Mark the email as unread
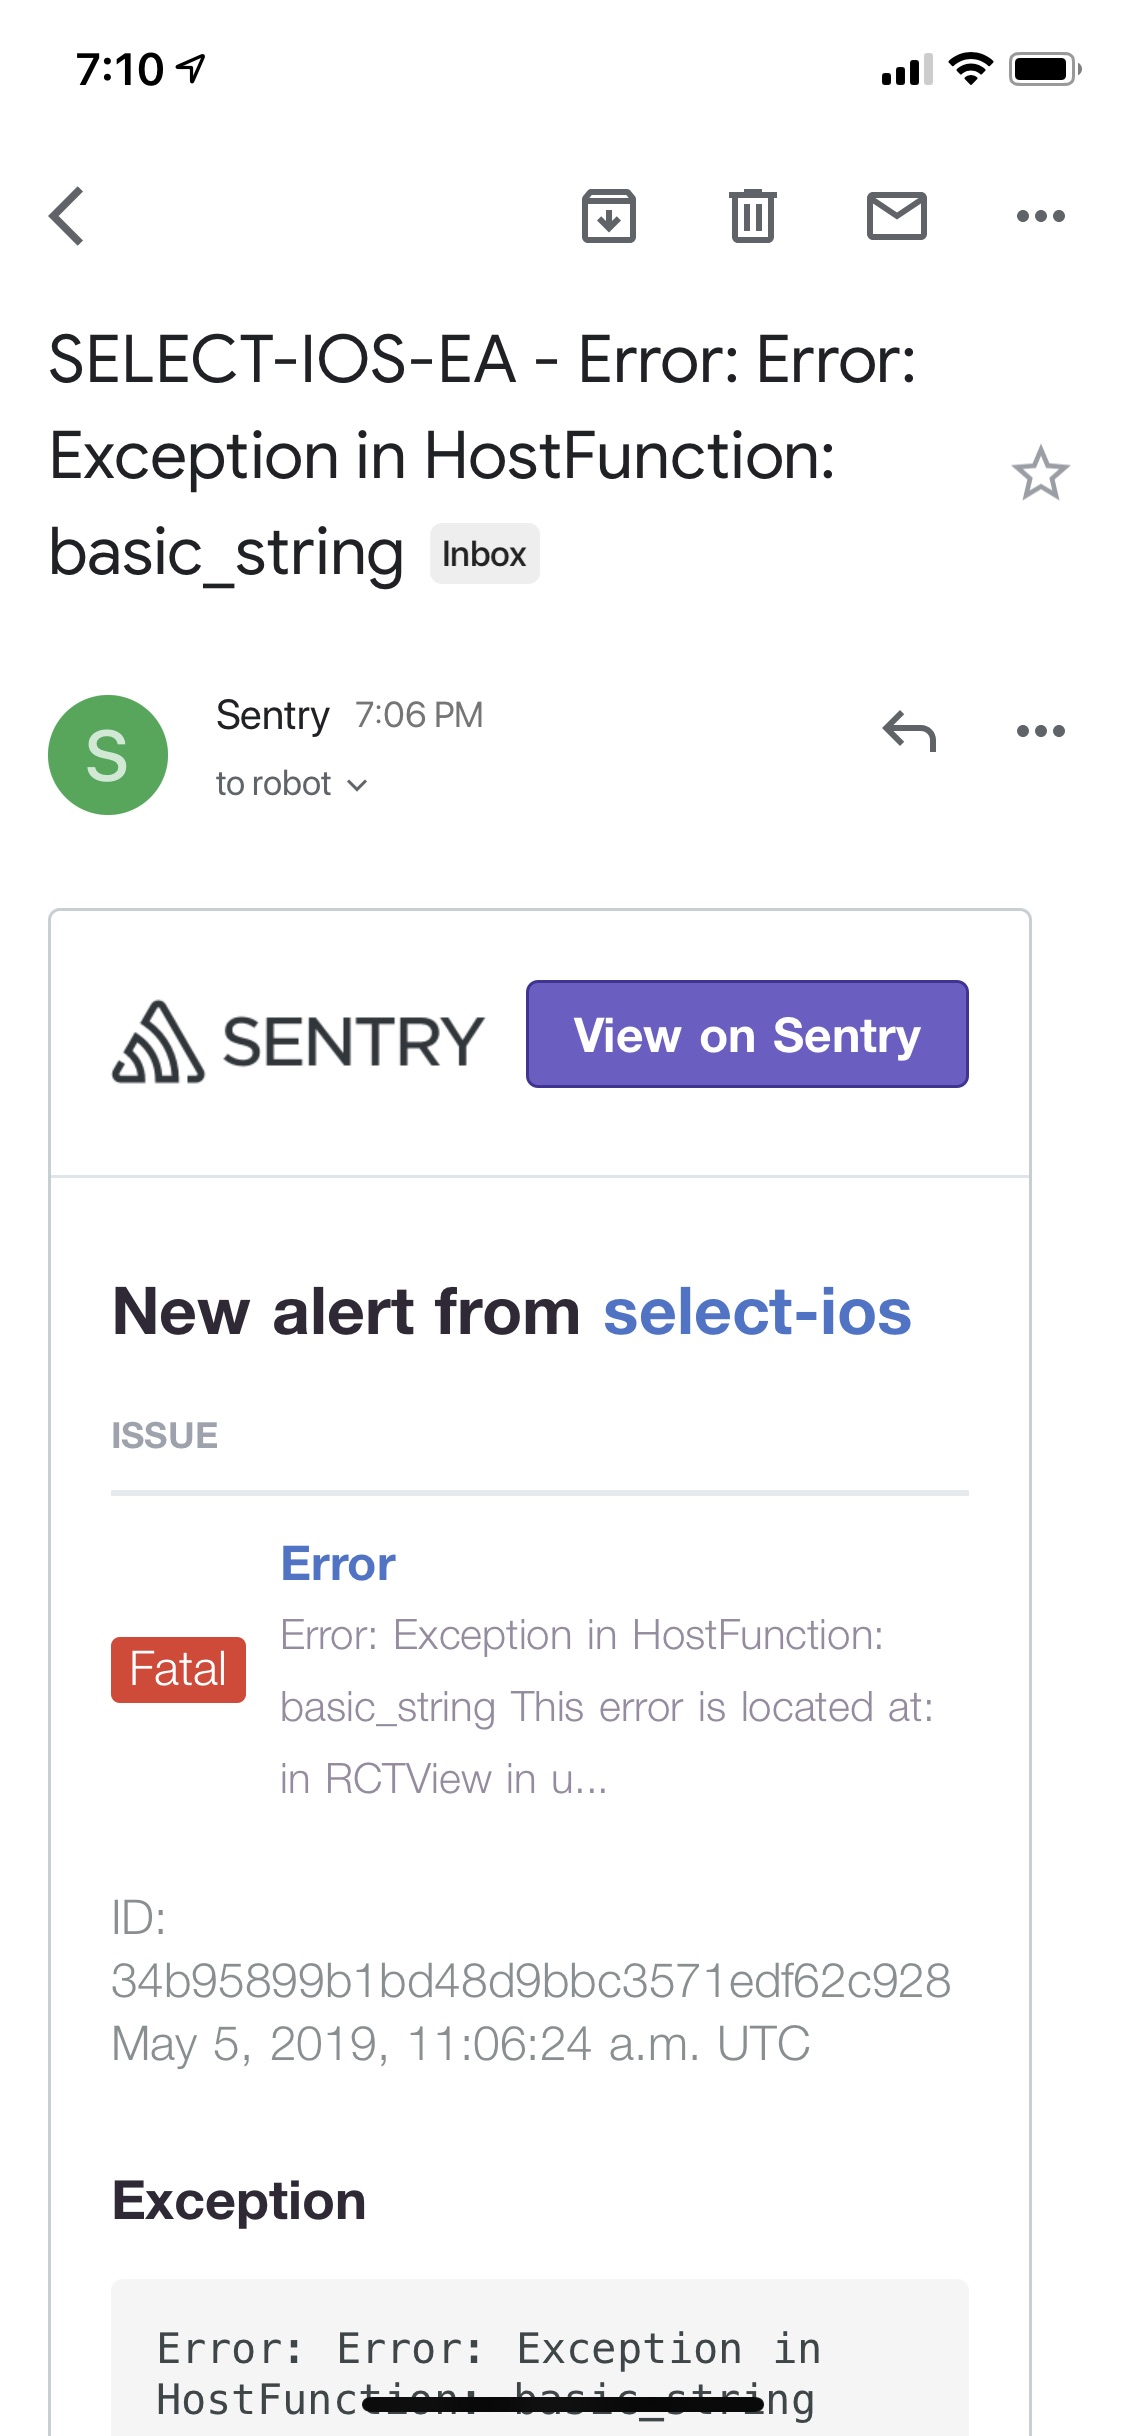The height and width of the screenshot is (2436, 1125). (896, 216)
